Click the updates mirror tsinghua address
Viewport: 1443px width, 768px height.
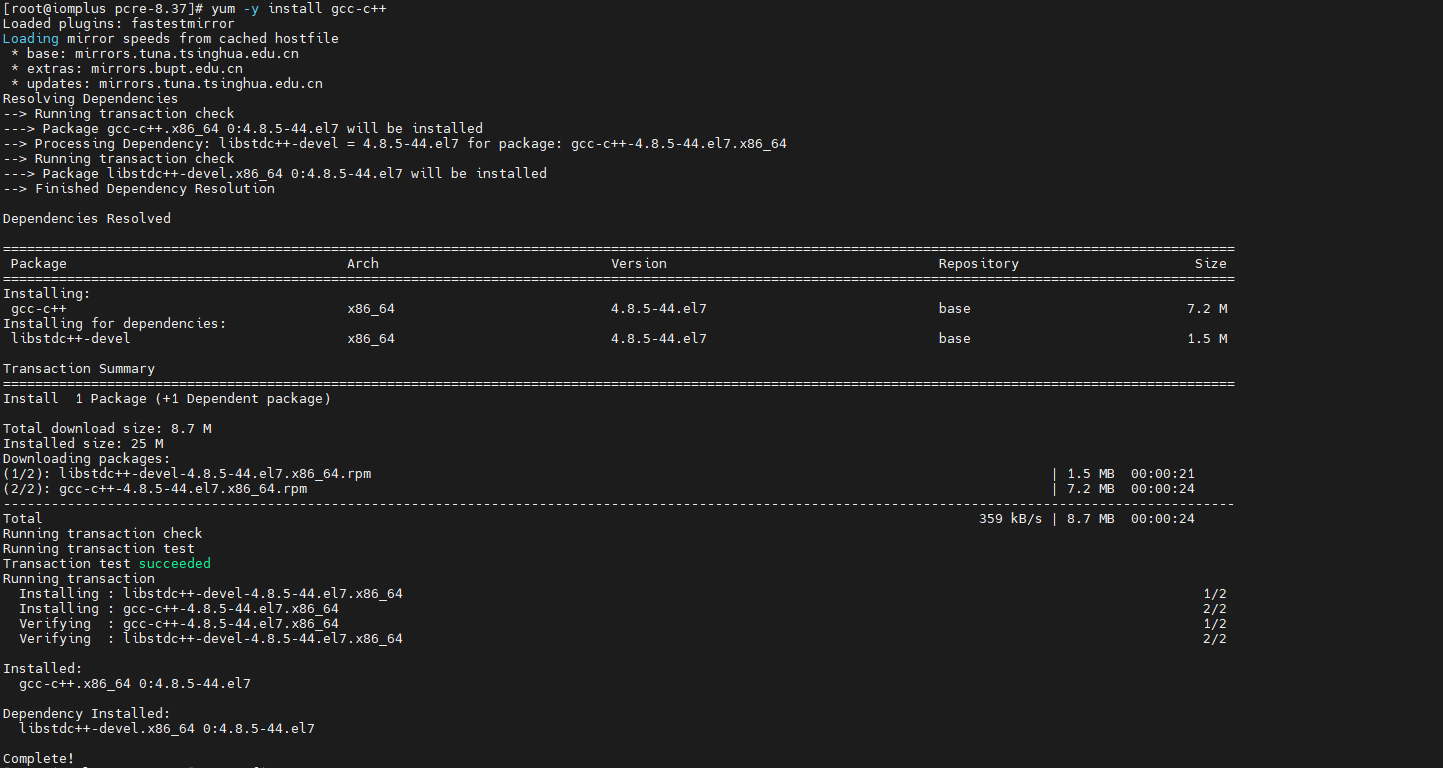(x=210, y=84)
